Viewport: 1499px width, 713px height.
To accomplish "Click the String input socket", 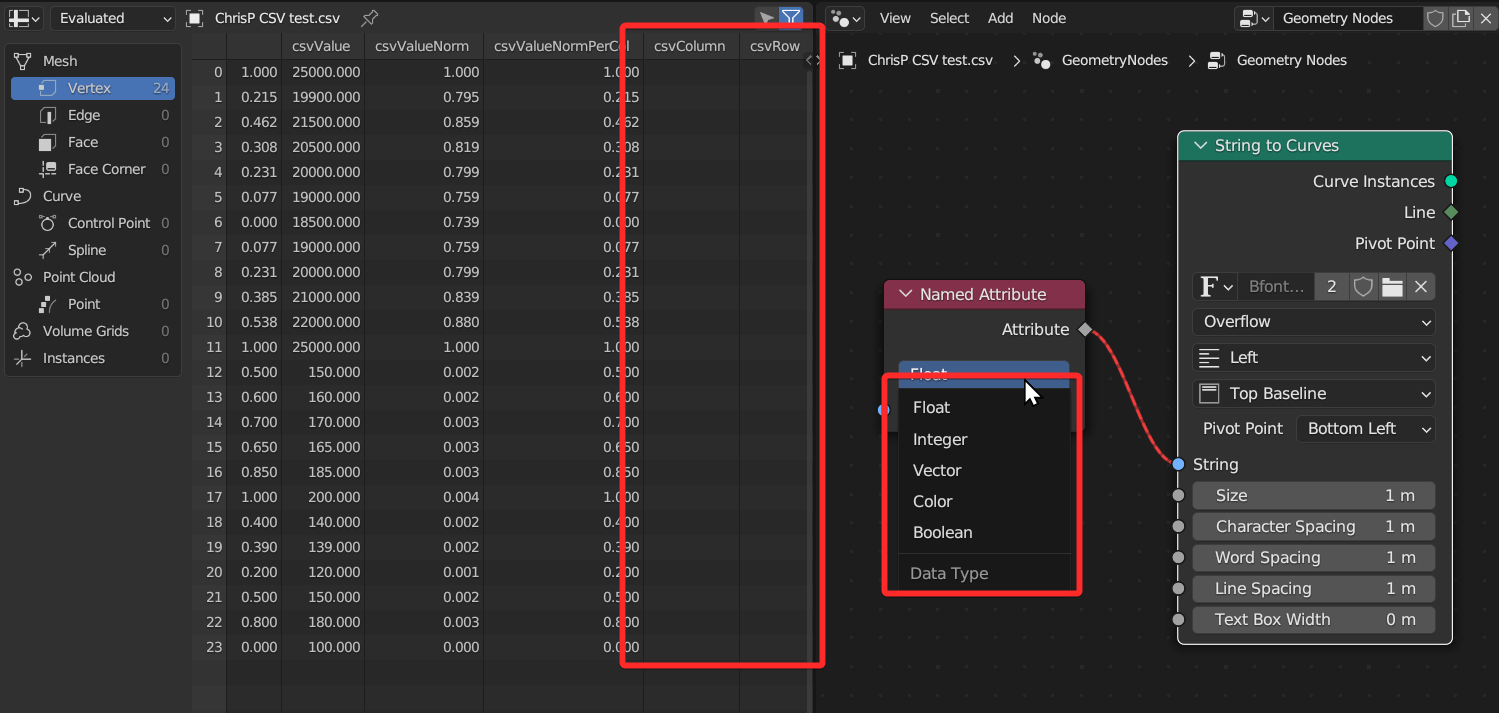I will click(x=1178, y=464).
